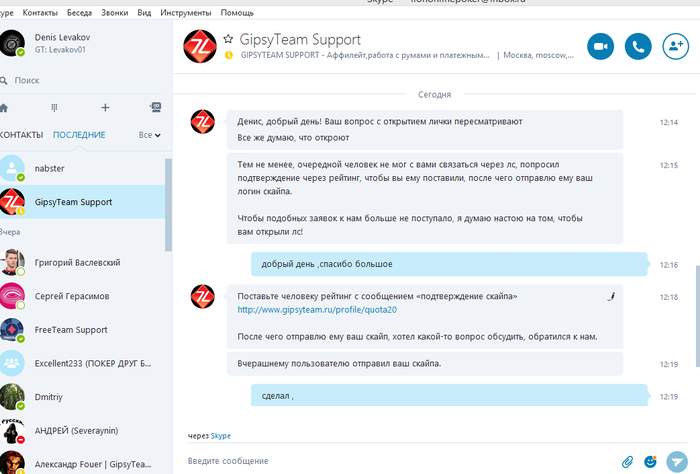Open the emoticon picker
Image resolution: width=700 pixels, height=474 pixels.
coord(651,461)
